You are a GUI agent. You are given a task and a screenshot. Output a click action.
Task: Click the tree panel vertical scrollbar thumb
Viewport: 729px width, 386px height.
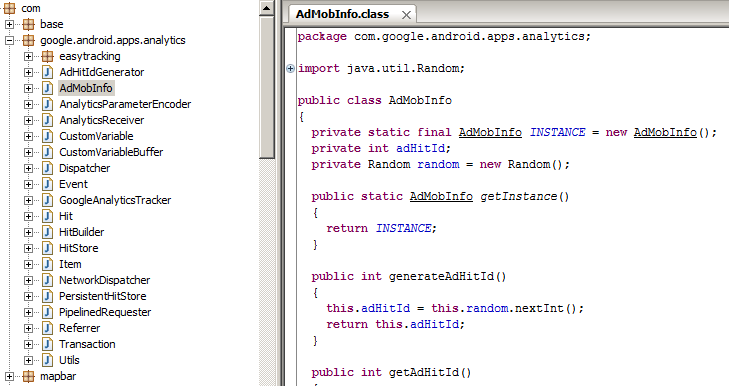click(267, 87)
